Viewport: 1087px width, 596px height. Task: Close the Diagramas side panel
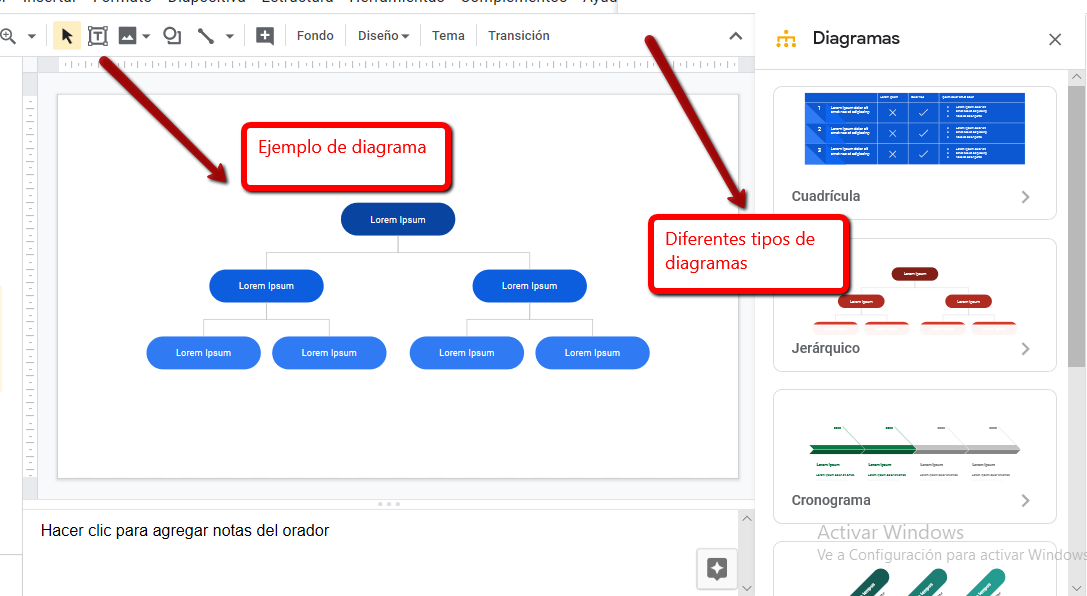(x=1055, y=39)
